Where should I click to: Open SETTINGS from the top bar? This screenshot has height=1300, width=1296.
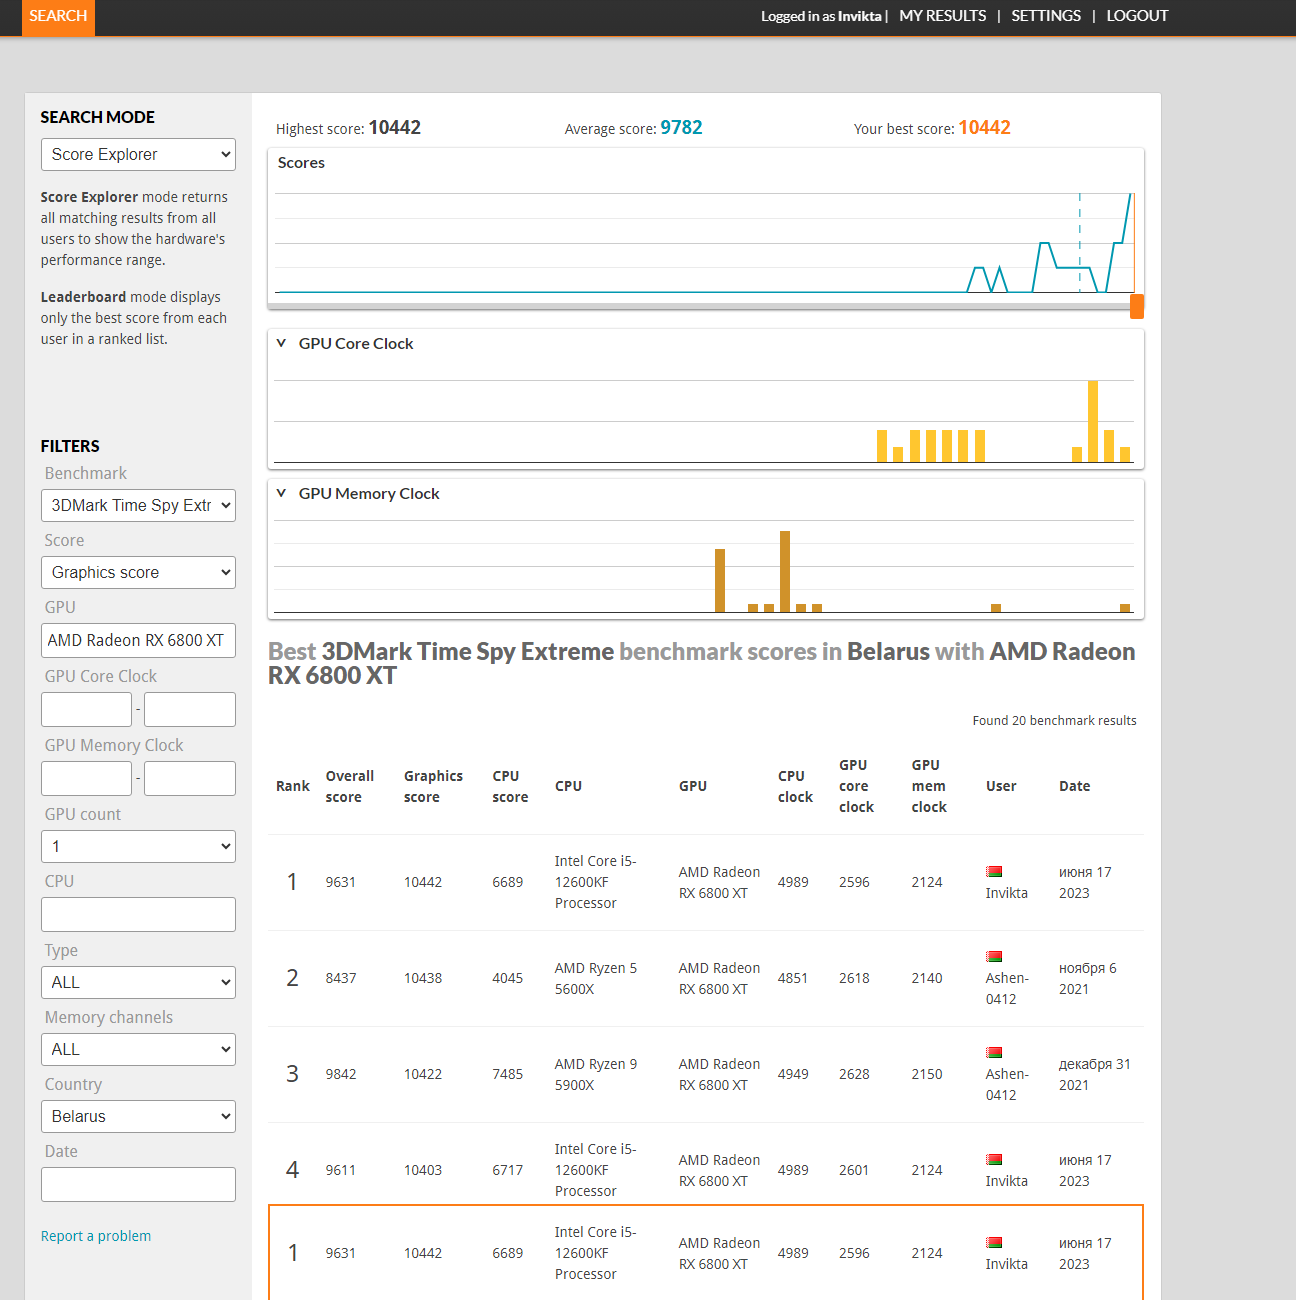pos(1046,16)
